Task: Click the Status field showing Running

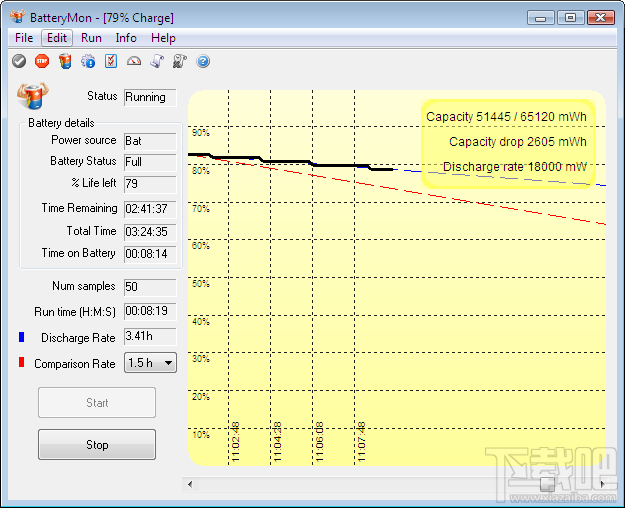Action: [x=150, y=97]
